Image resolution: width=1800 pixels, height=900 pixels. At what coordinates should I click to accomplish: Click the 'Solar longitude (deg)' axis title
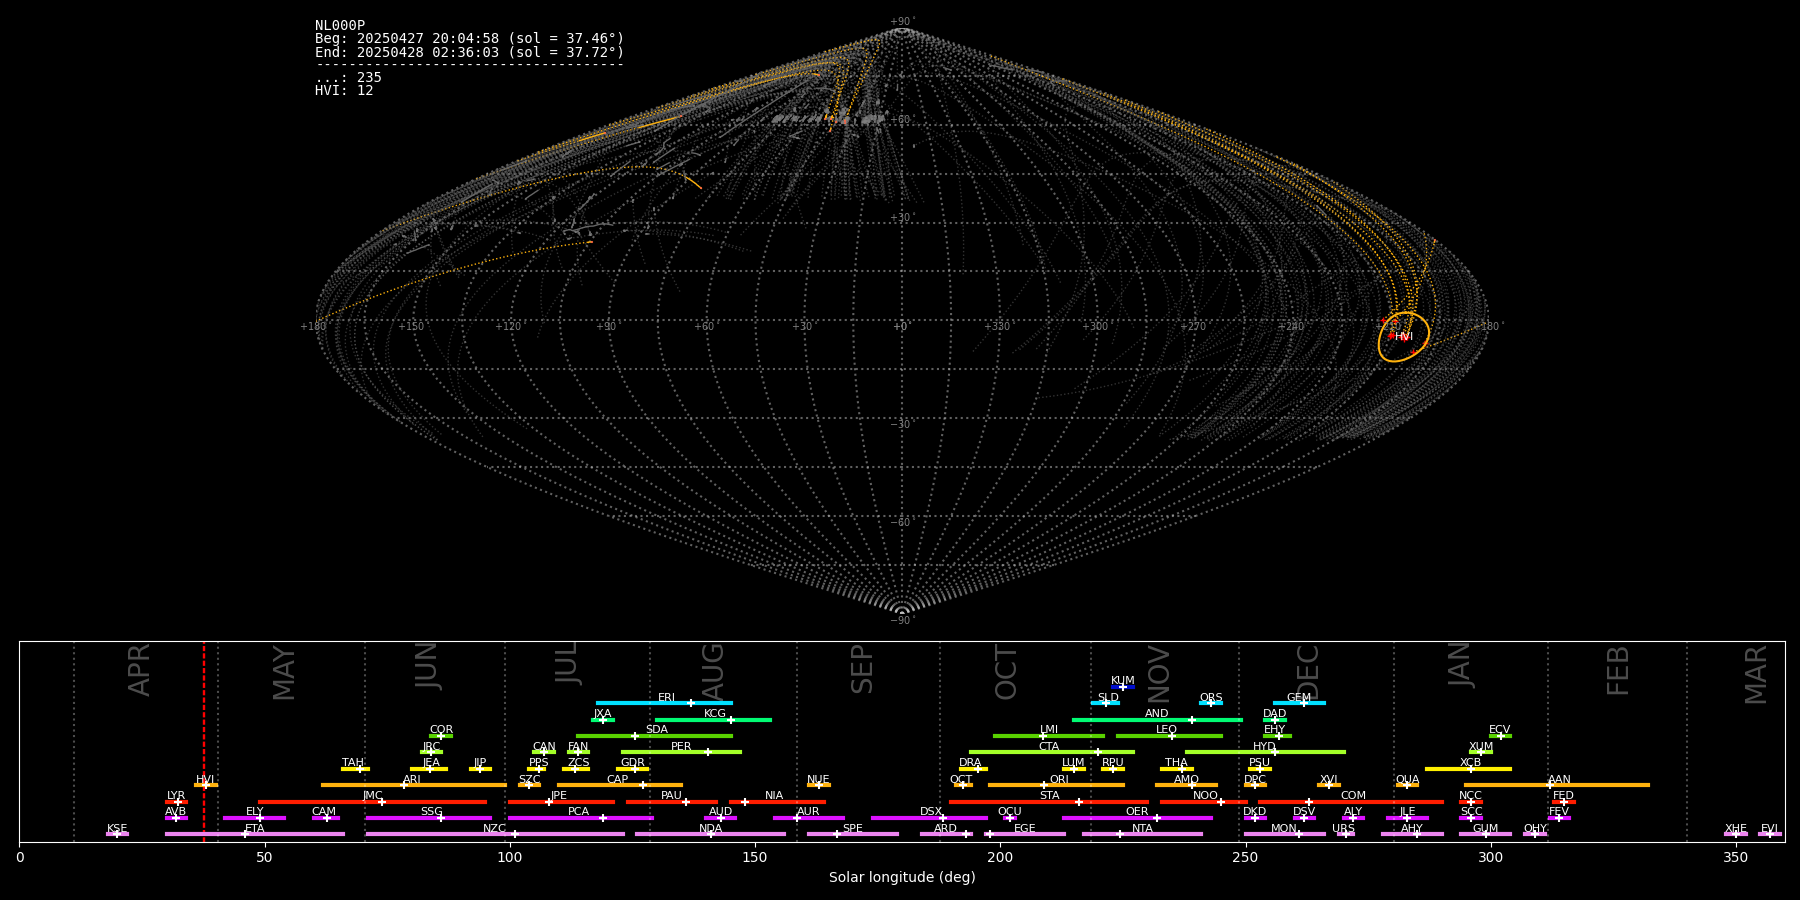(x=902, y=877)
